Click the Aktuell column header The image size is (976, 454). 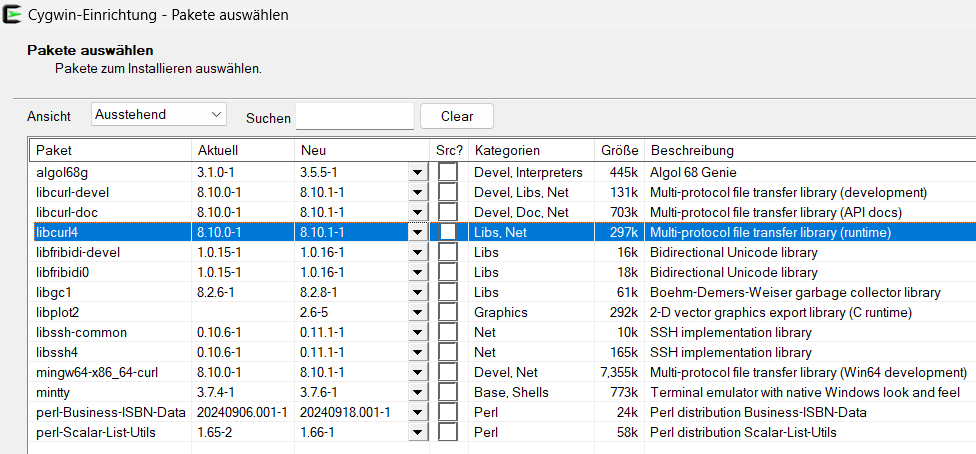point(242,150)
